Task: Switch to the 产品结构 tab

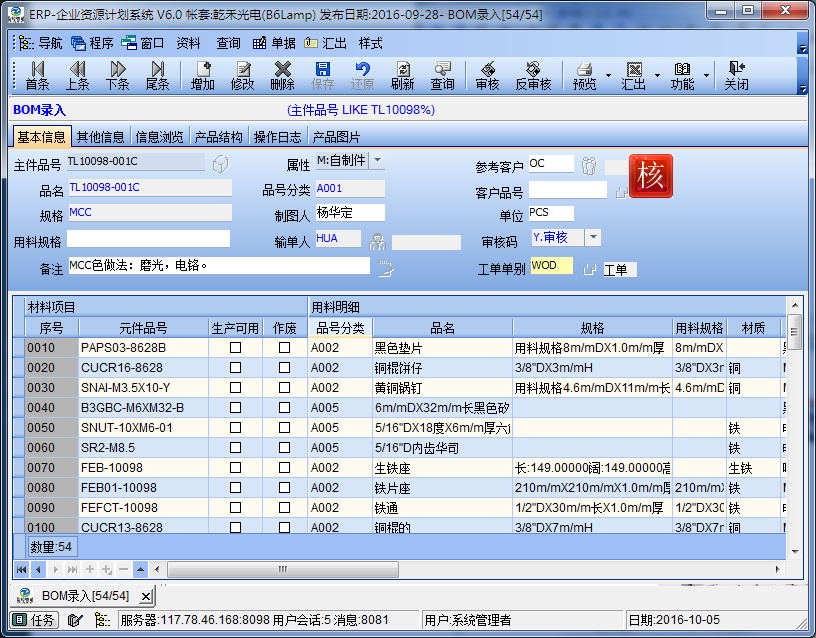Action: point(219,137)
